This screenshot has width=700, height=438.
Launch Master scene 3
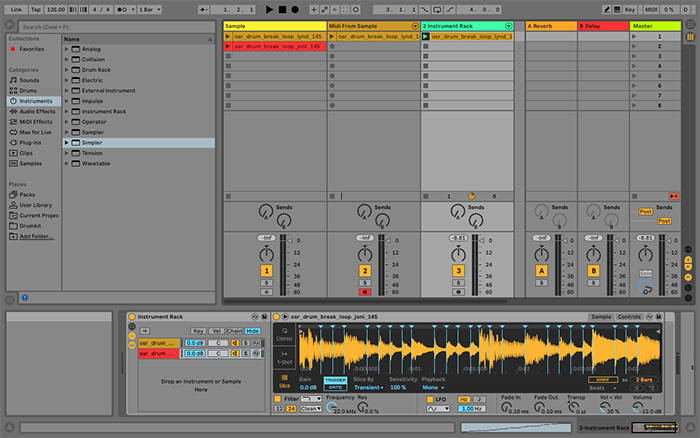coord(634,56)
